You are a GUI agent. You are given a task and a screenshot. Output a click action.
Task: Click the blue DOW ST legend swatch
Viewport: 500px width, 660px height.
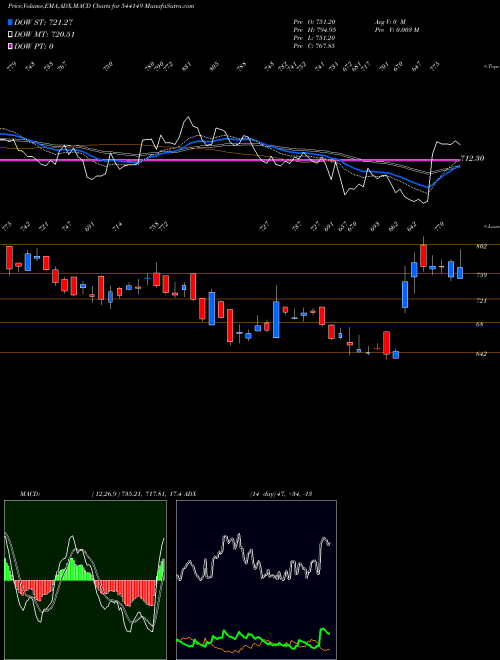(10, 22)
